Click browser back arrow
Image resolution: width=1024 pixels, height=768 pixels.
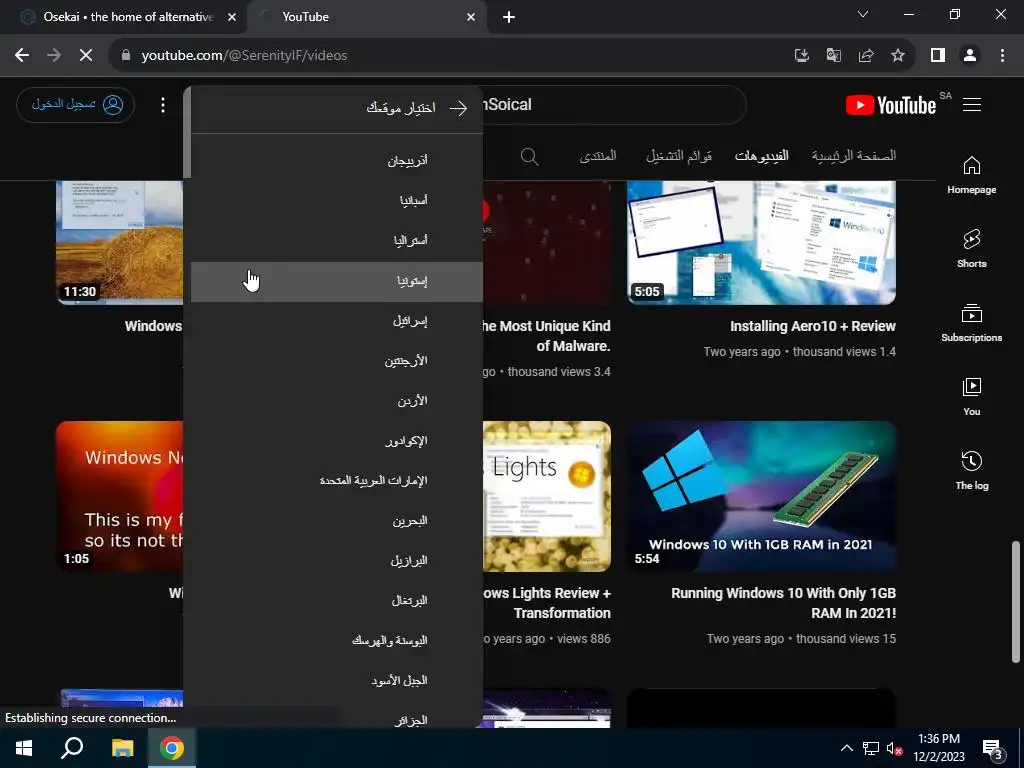(22, 56)
